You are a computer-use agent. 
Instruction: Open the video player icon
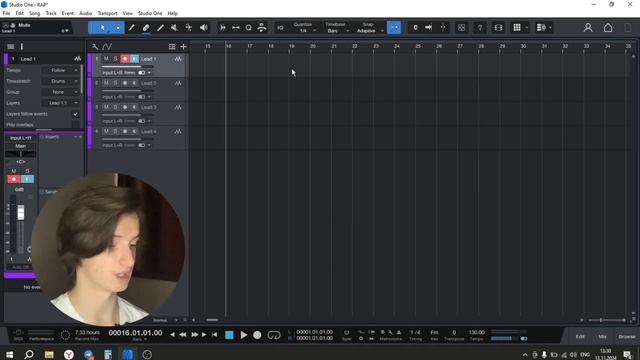click(x=498, y=28)
